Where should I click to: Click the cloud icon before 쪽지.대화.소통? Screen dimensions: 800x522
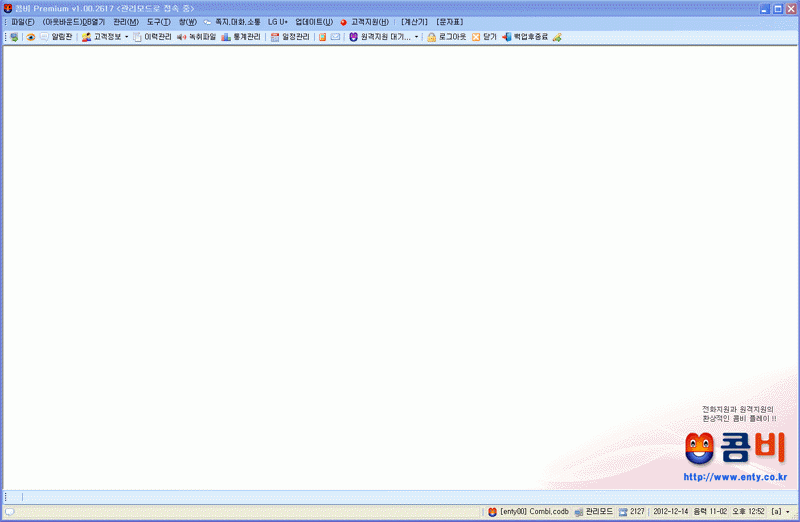207,22
